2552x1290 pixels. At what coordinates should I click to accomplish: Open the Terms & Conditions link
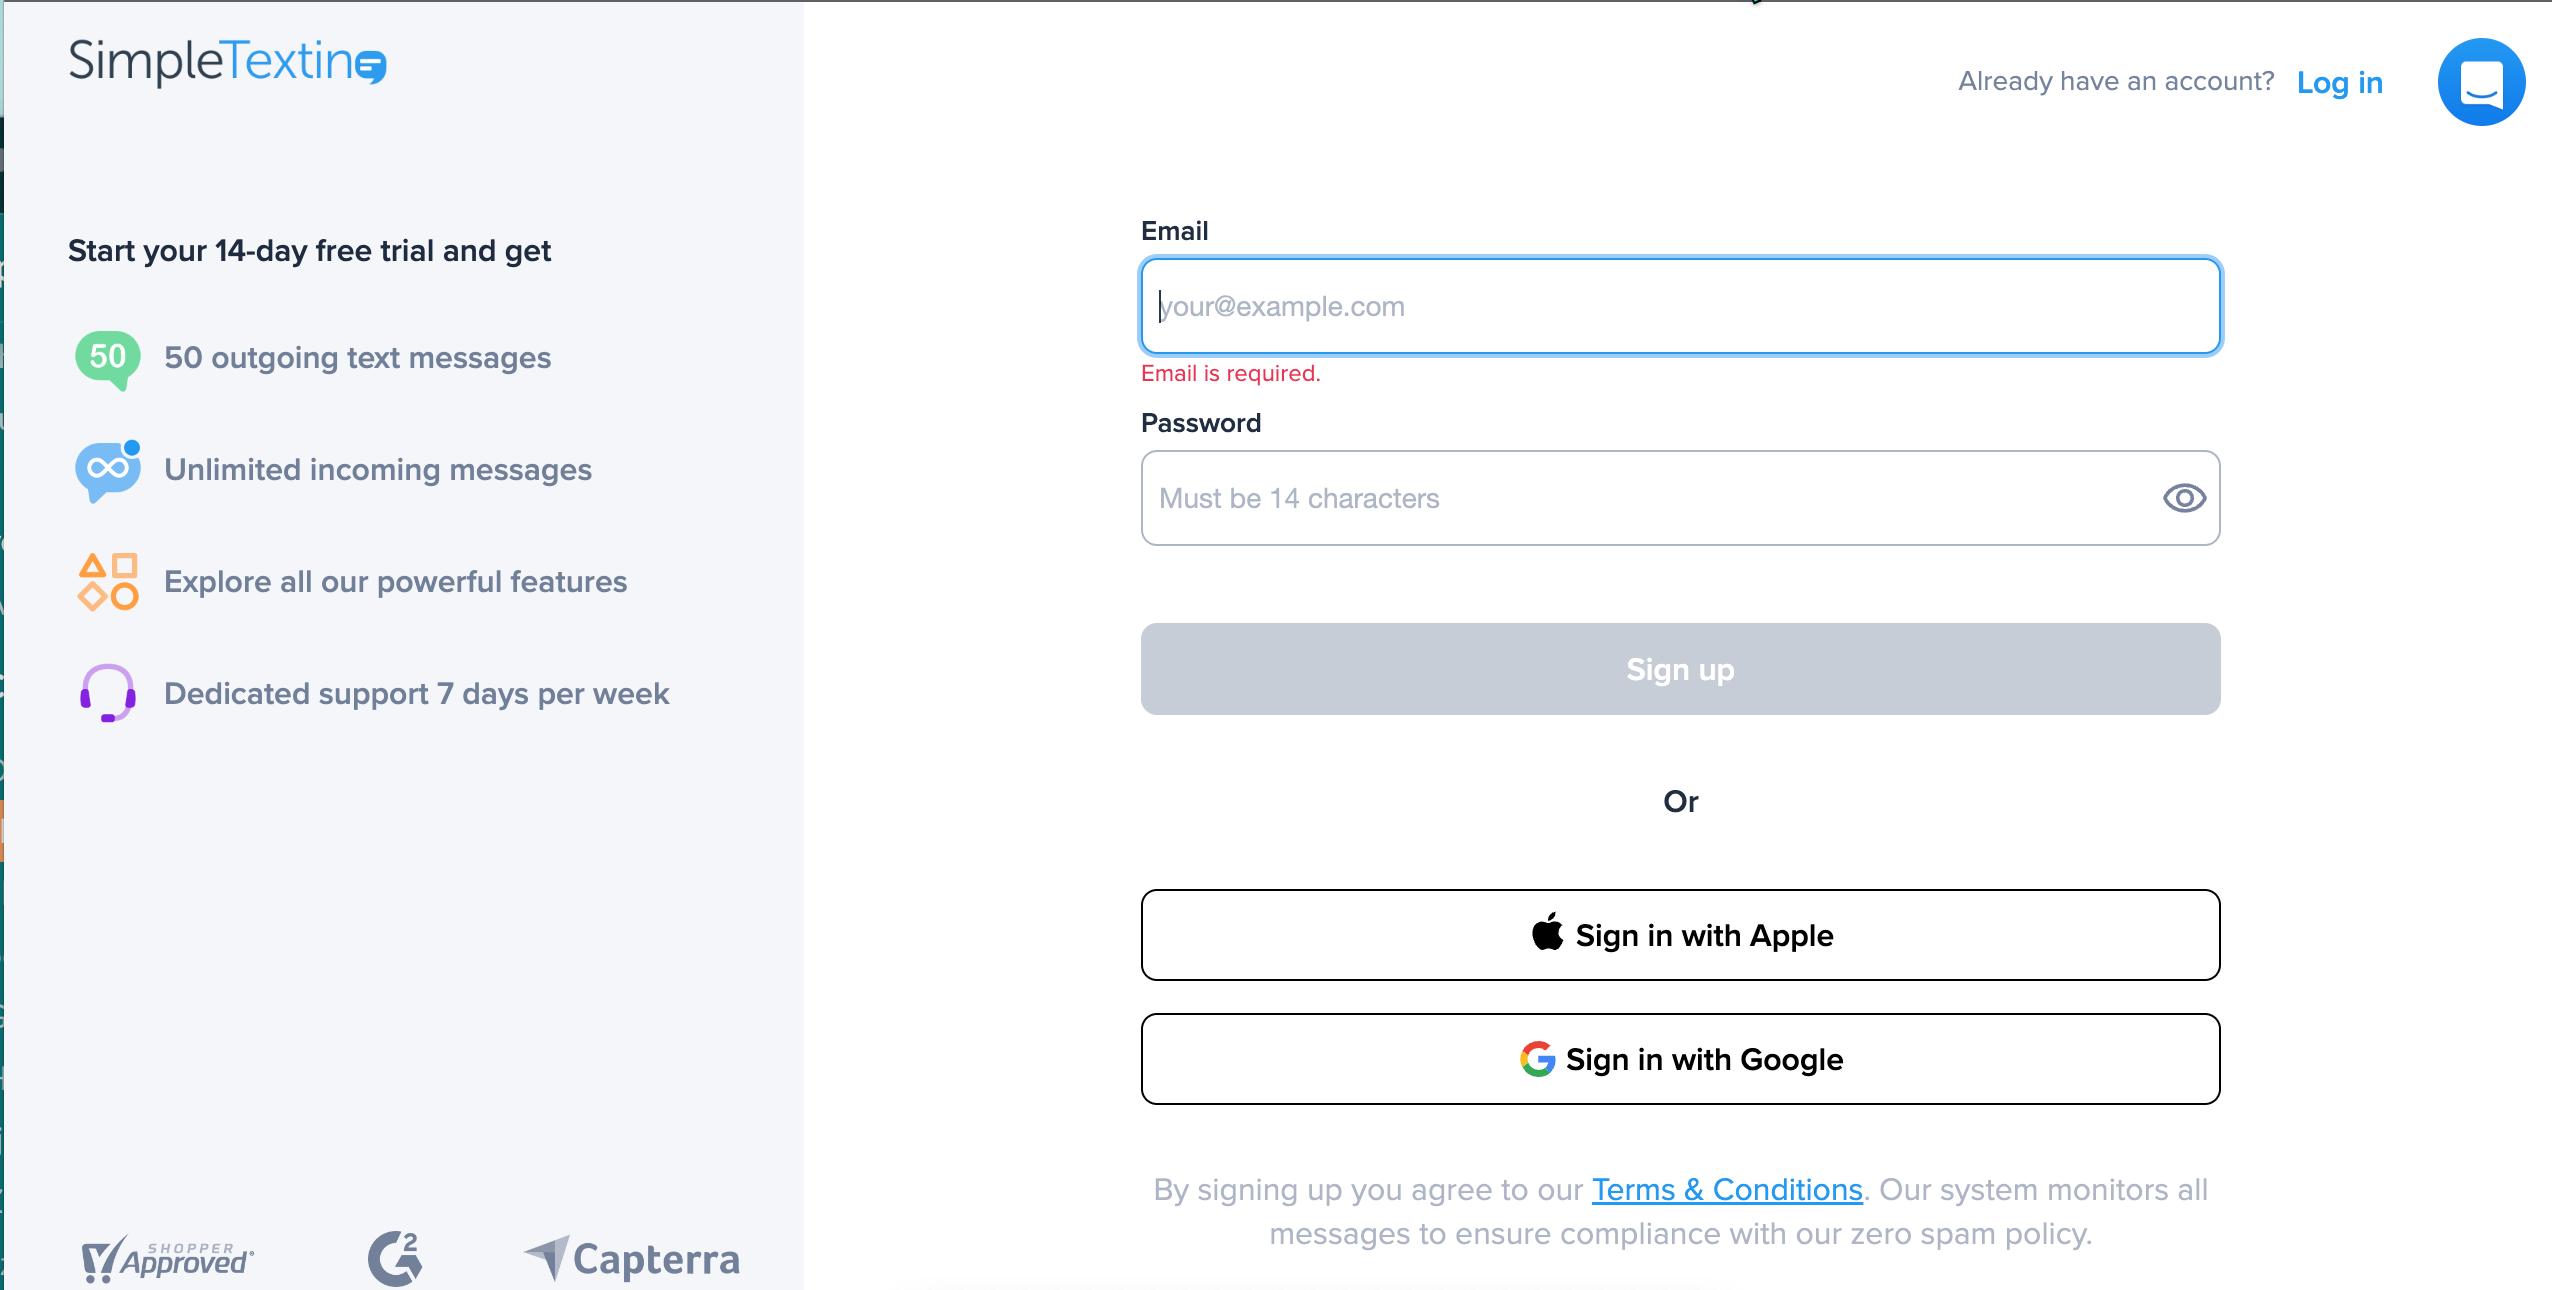point(1727,1190)
